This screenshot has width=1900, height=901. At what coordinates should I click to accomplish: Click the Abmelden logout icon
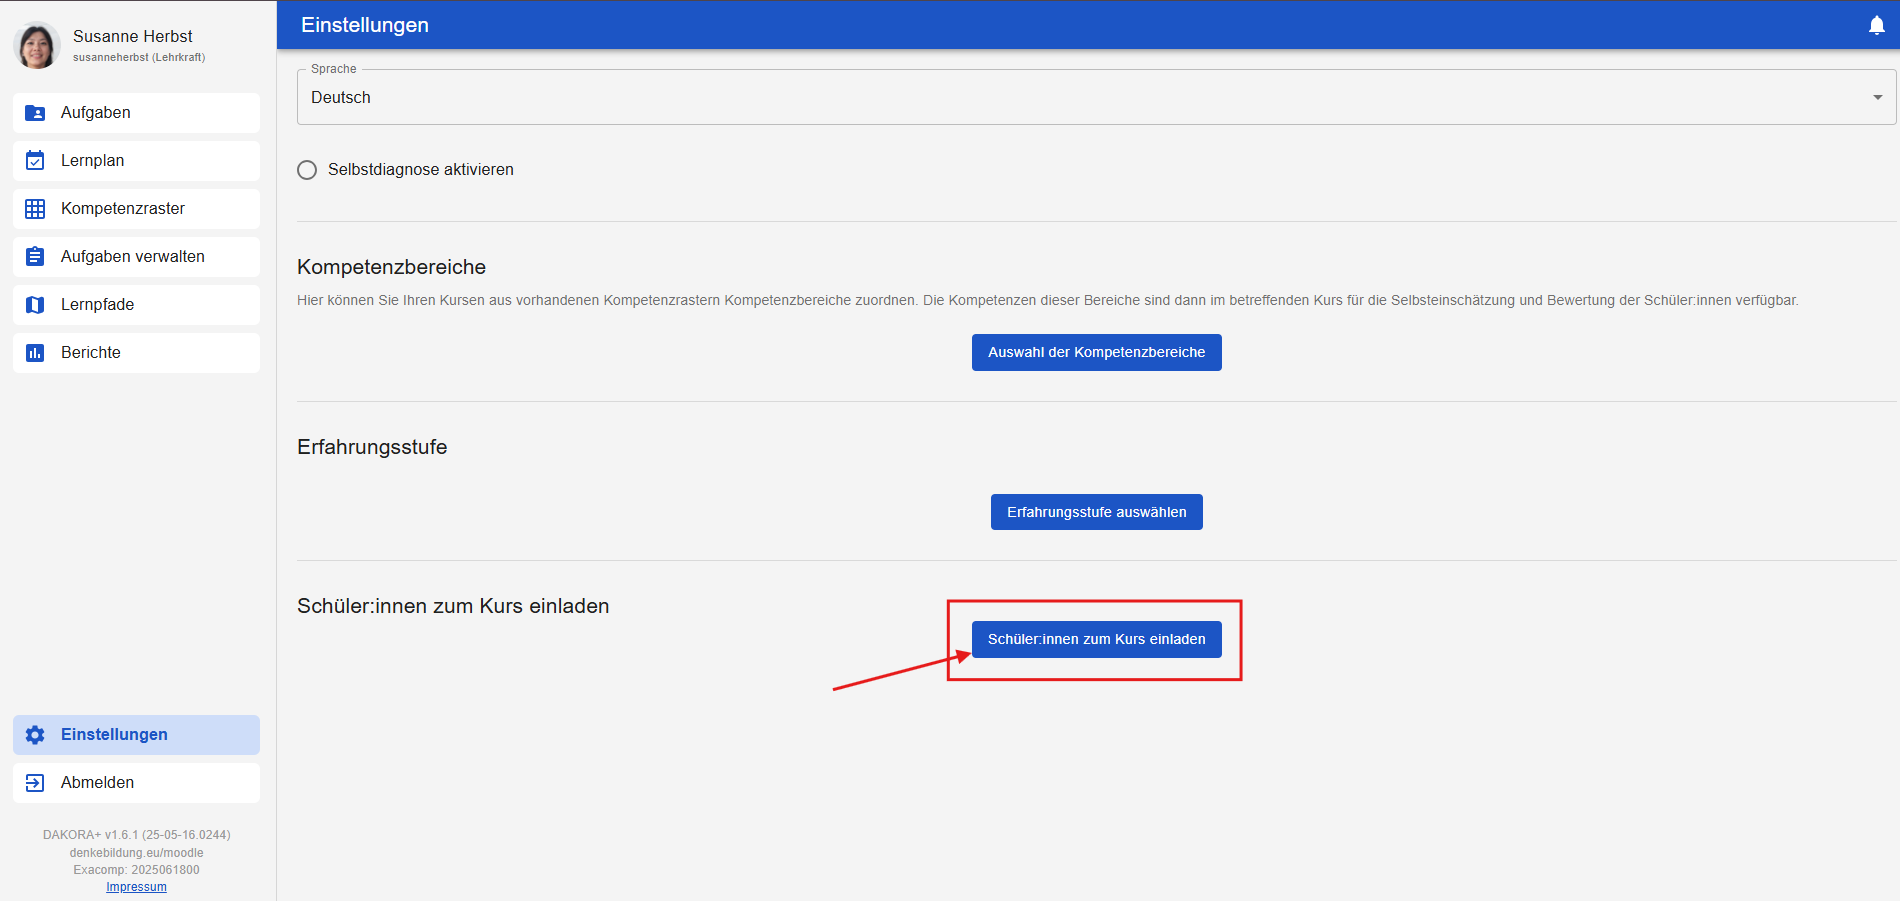click(35, 783)
